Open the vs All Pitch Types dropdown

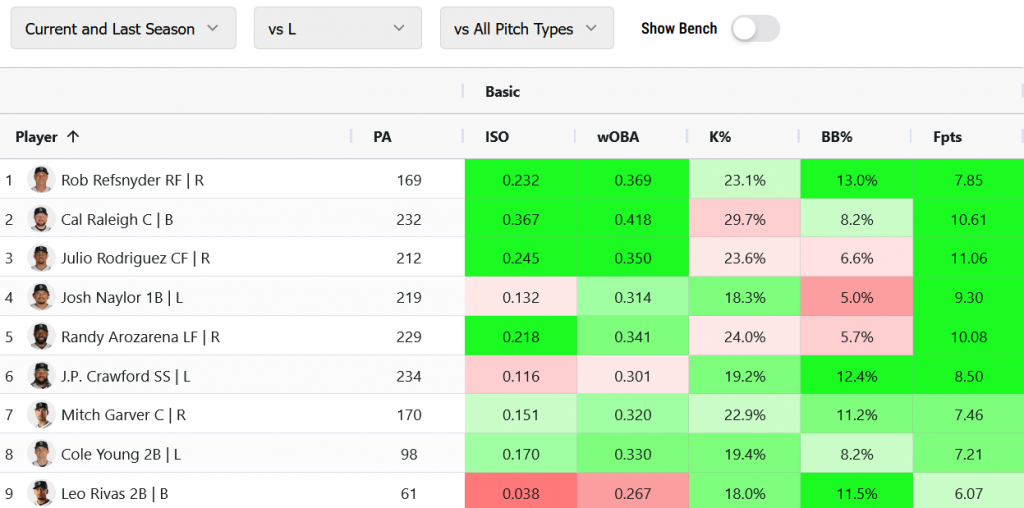[x=526, y=29]
